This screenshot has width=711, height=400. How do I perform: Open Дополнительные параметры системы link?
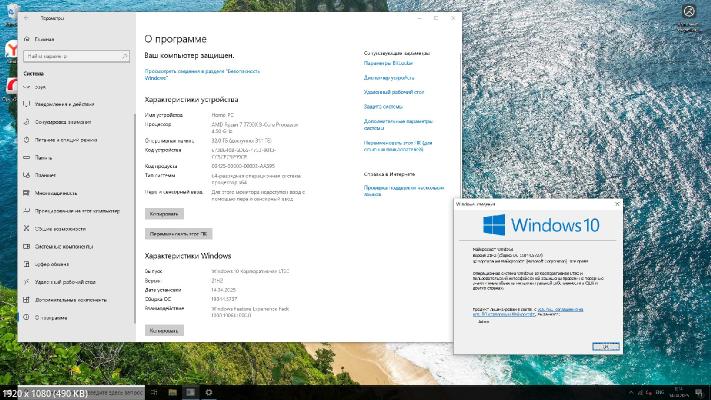point(398,125)
